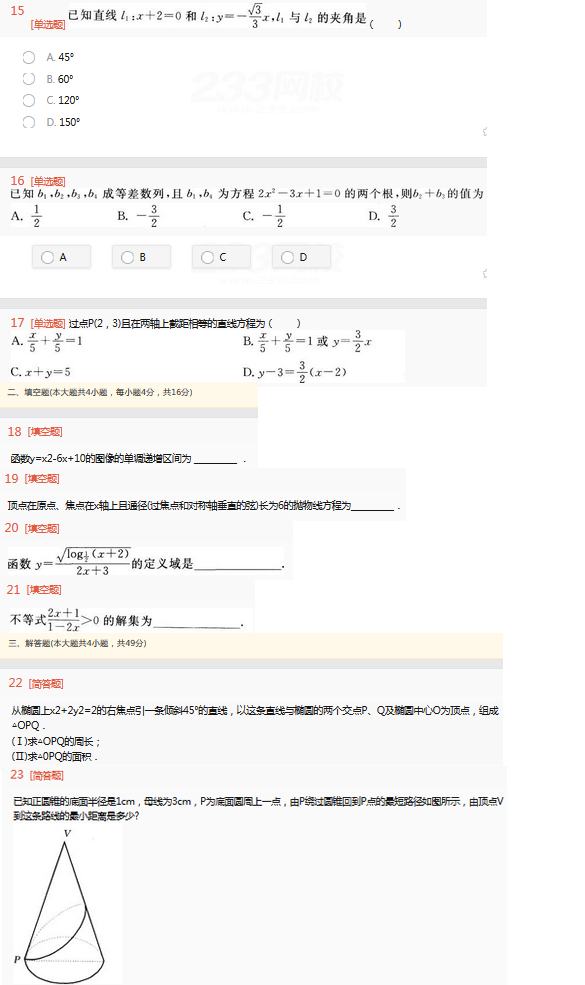Click question number 15
Image resolution: width=585 pixels, height=985 pixels.
pyautogui.click(x=18, y=11)
